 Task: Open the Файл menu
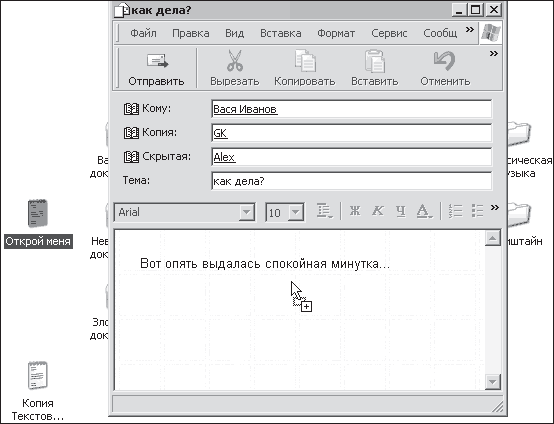click(143, 33)
